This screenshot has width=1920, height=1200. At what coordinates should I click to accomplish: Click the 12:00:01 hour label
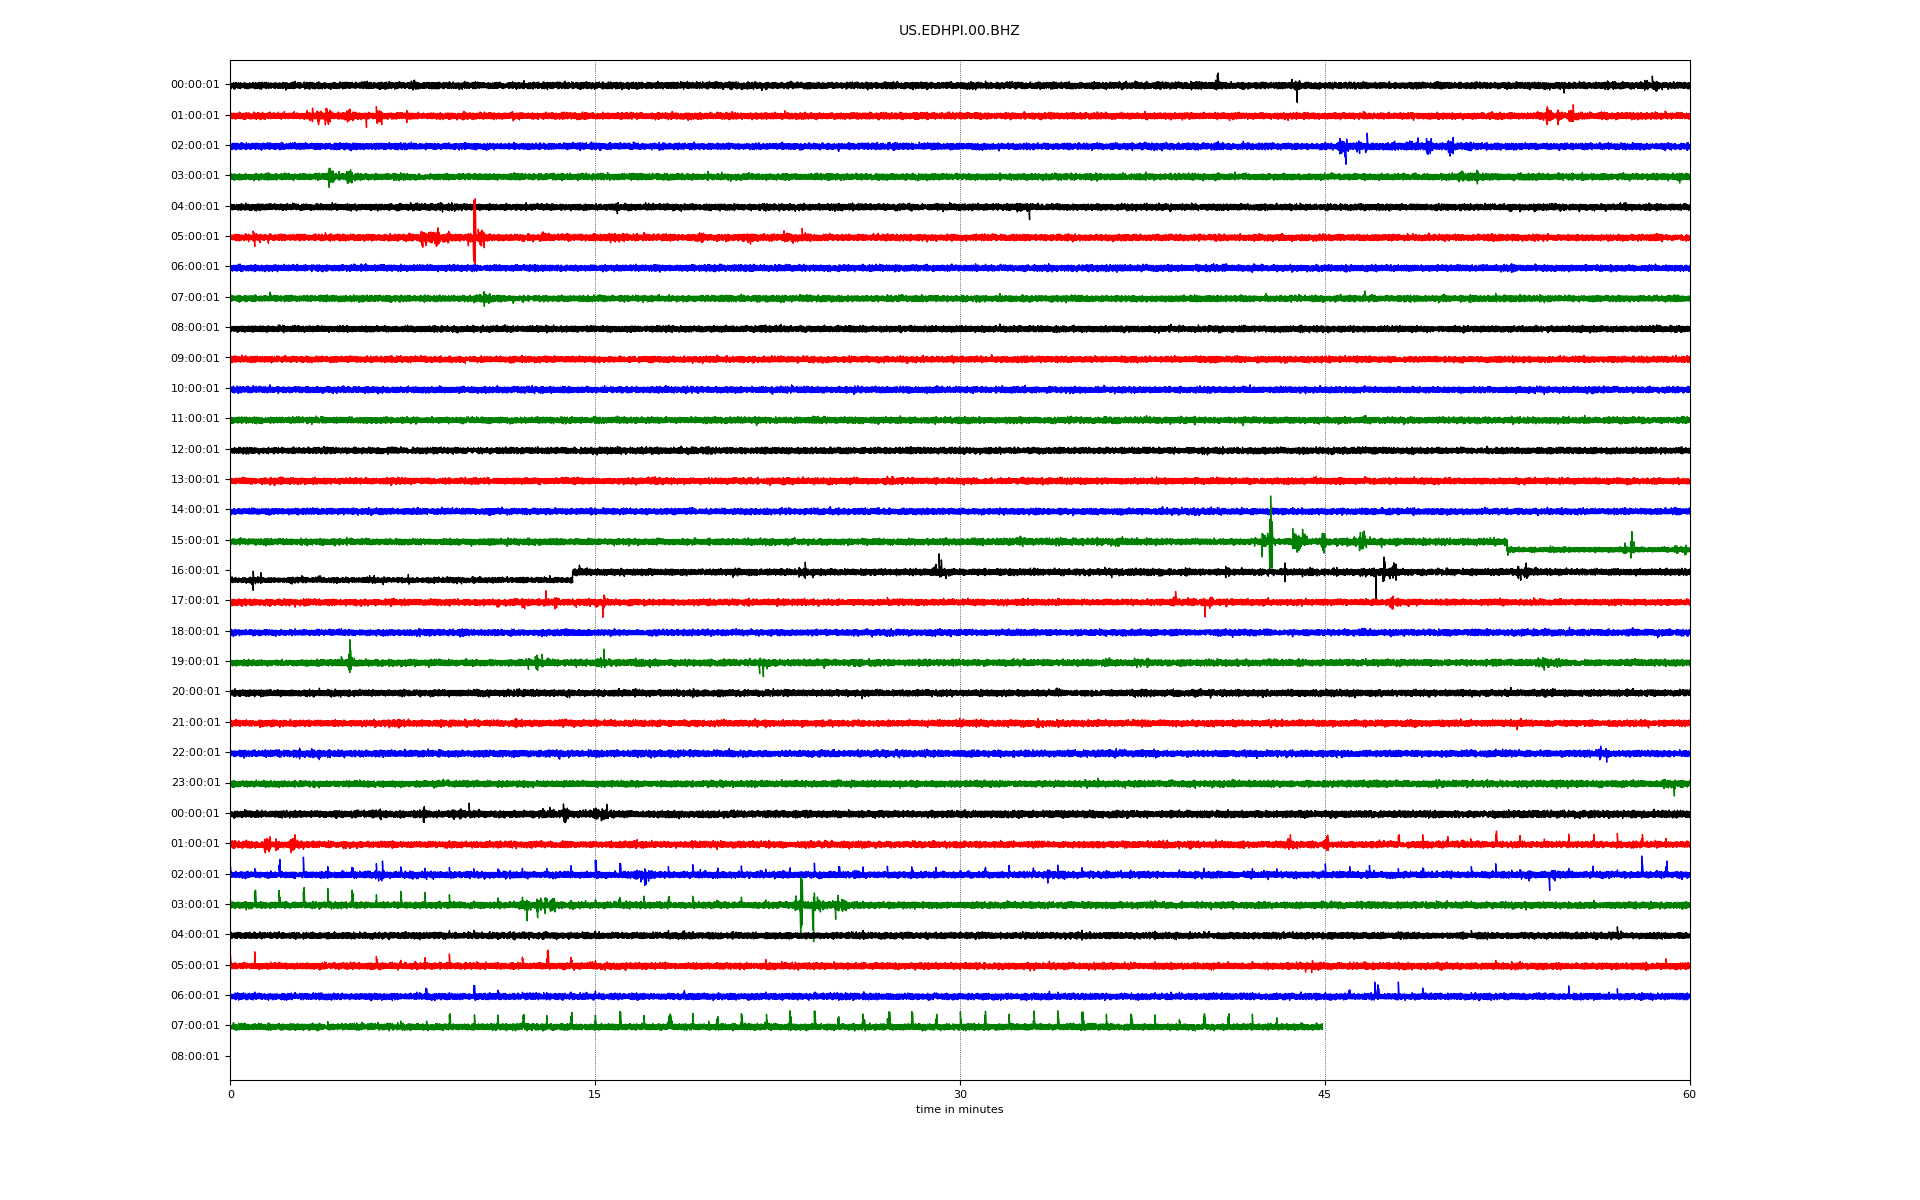(x=195, y=450)
